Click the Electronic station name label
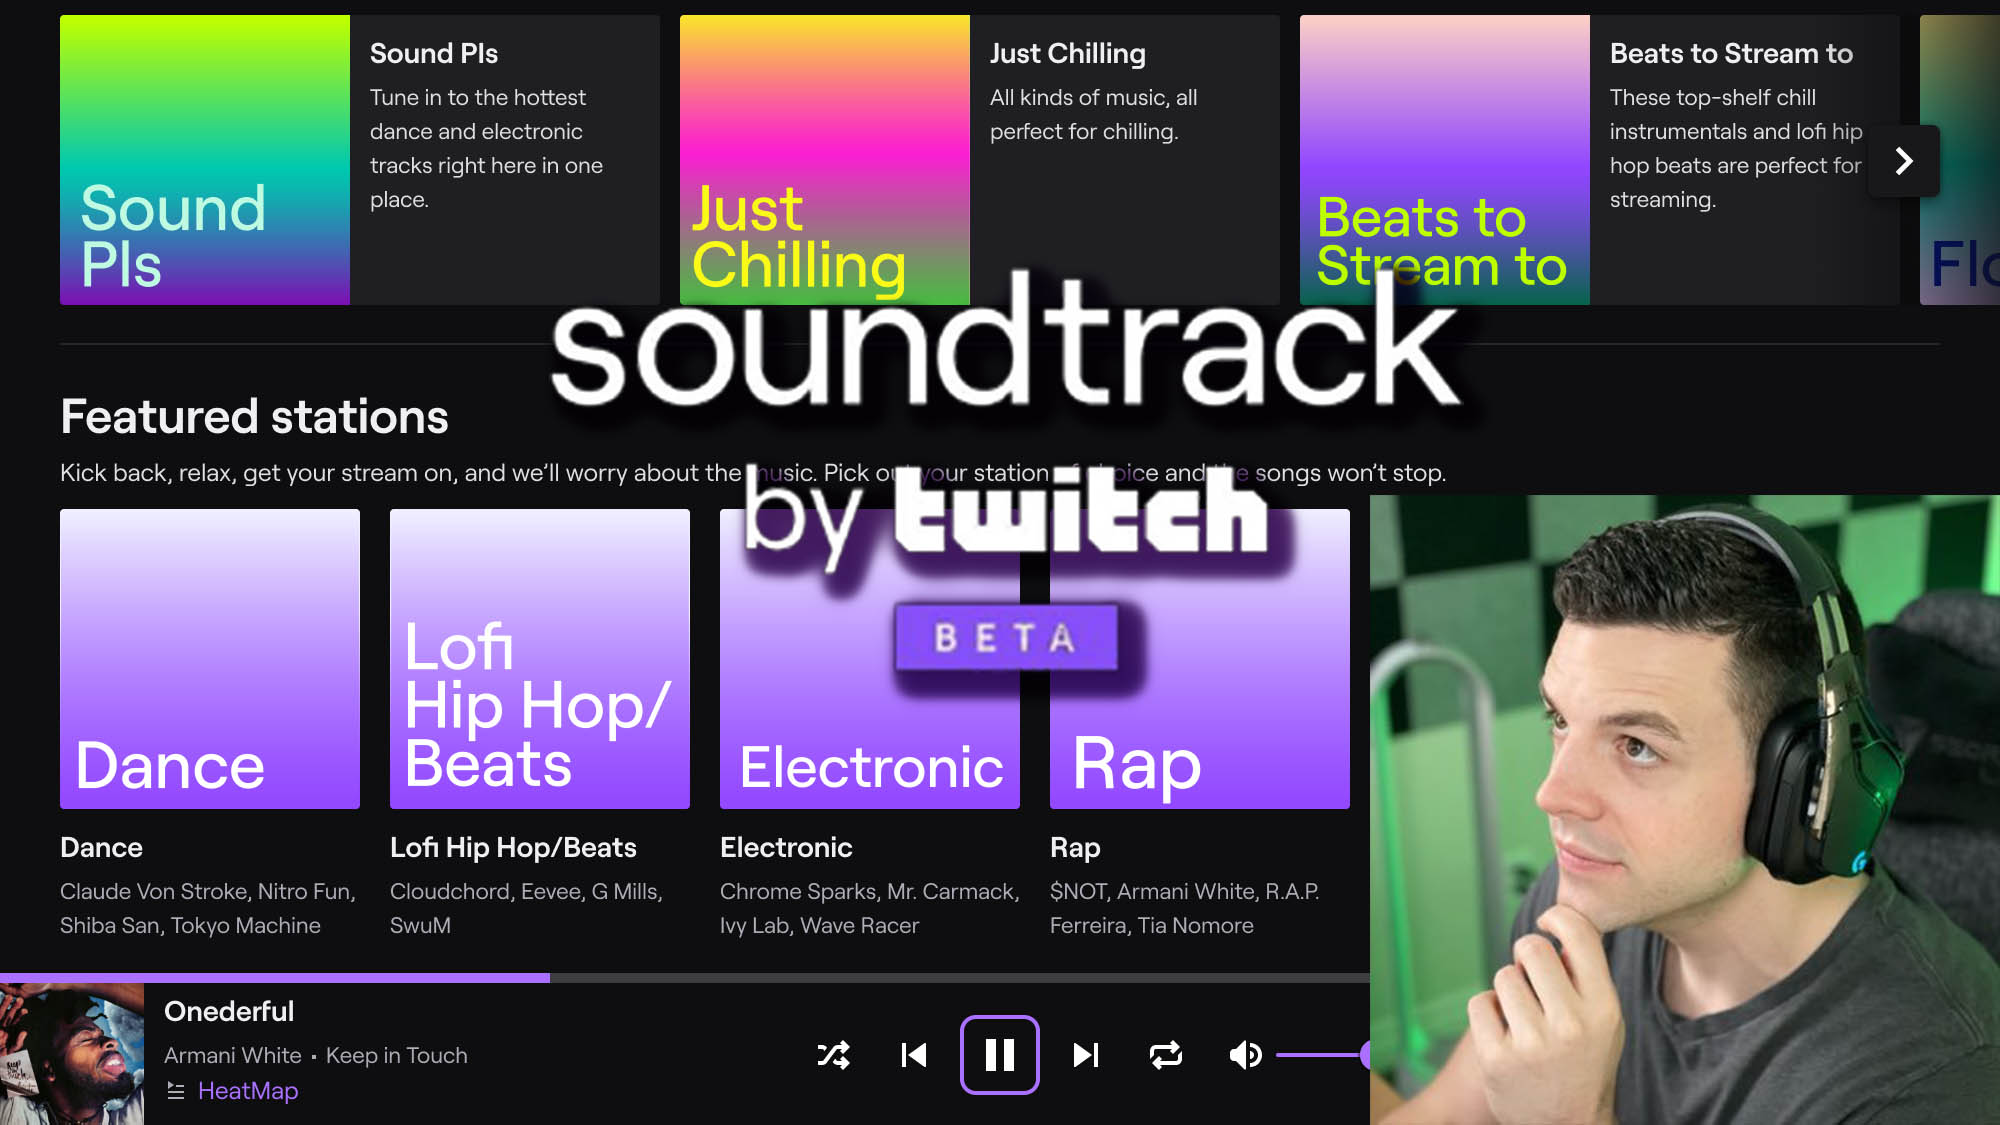 click(x=786, y=847)
